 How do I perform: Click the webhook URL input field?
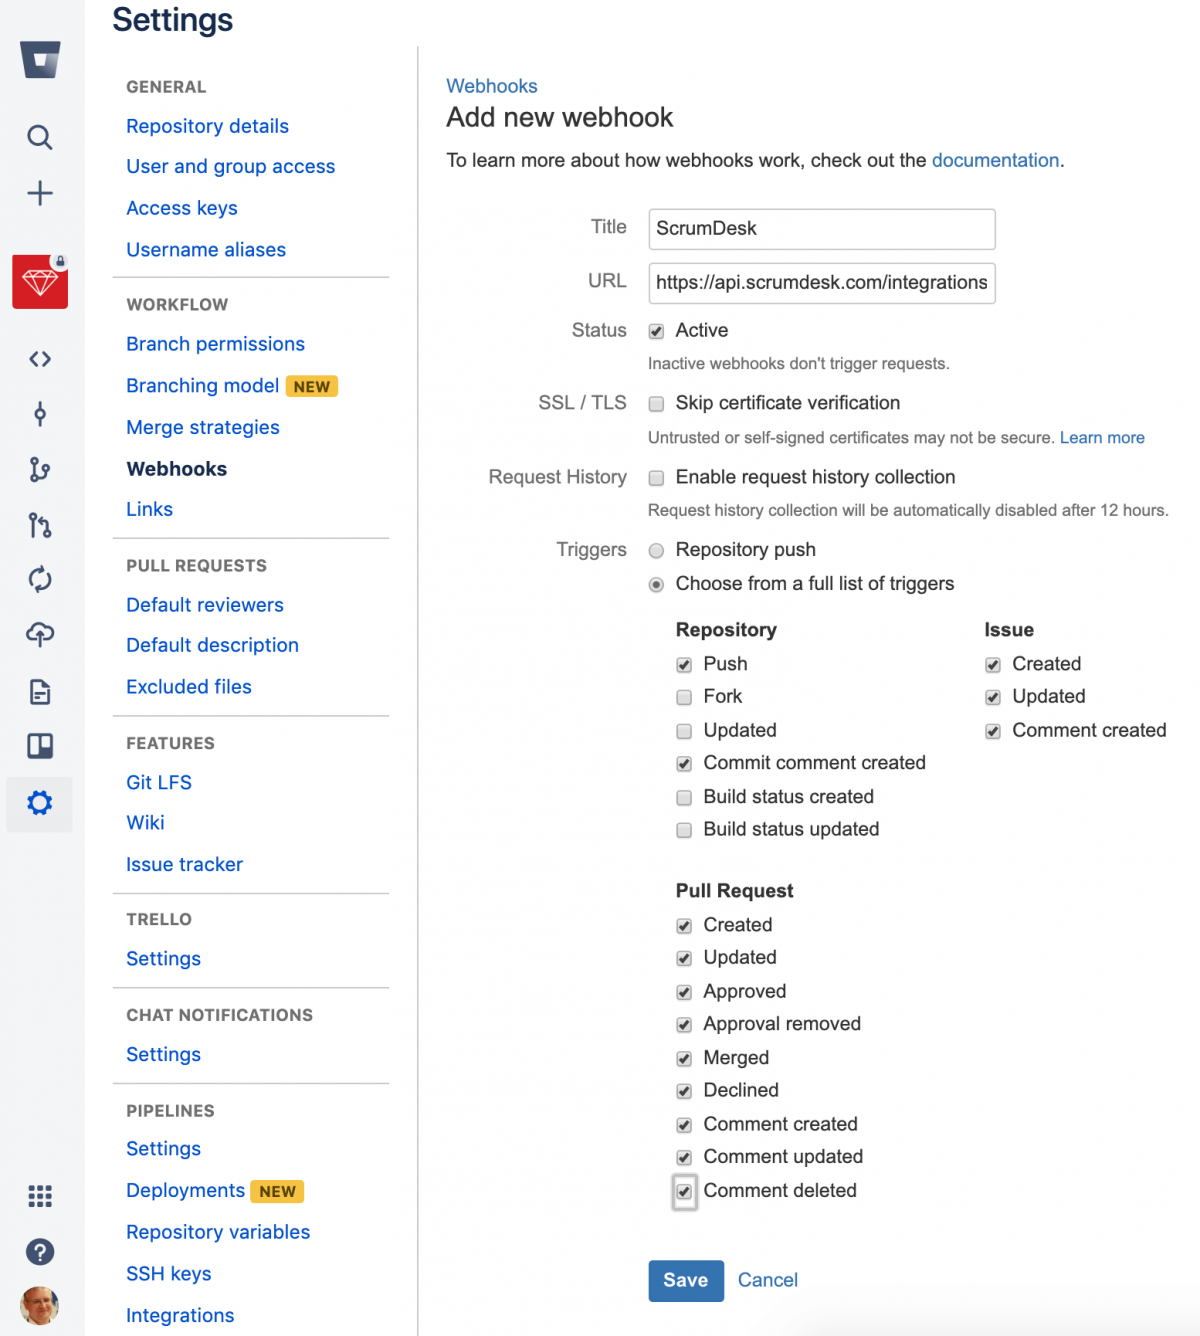click(820, 283)
